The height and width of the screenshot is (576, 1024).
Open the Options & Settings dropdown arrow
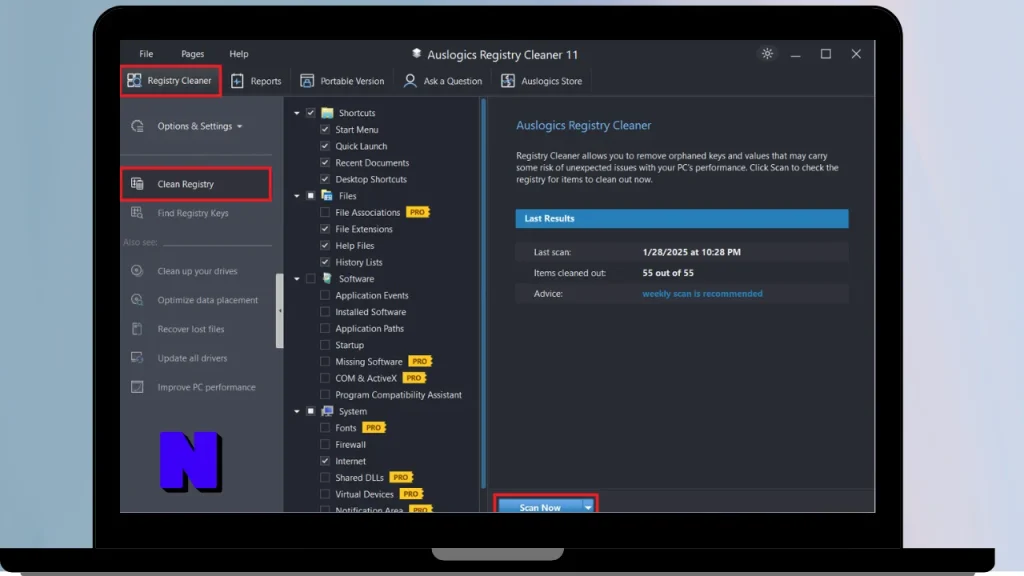tap(240, 127)
